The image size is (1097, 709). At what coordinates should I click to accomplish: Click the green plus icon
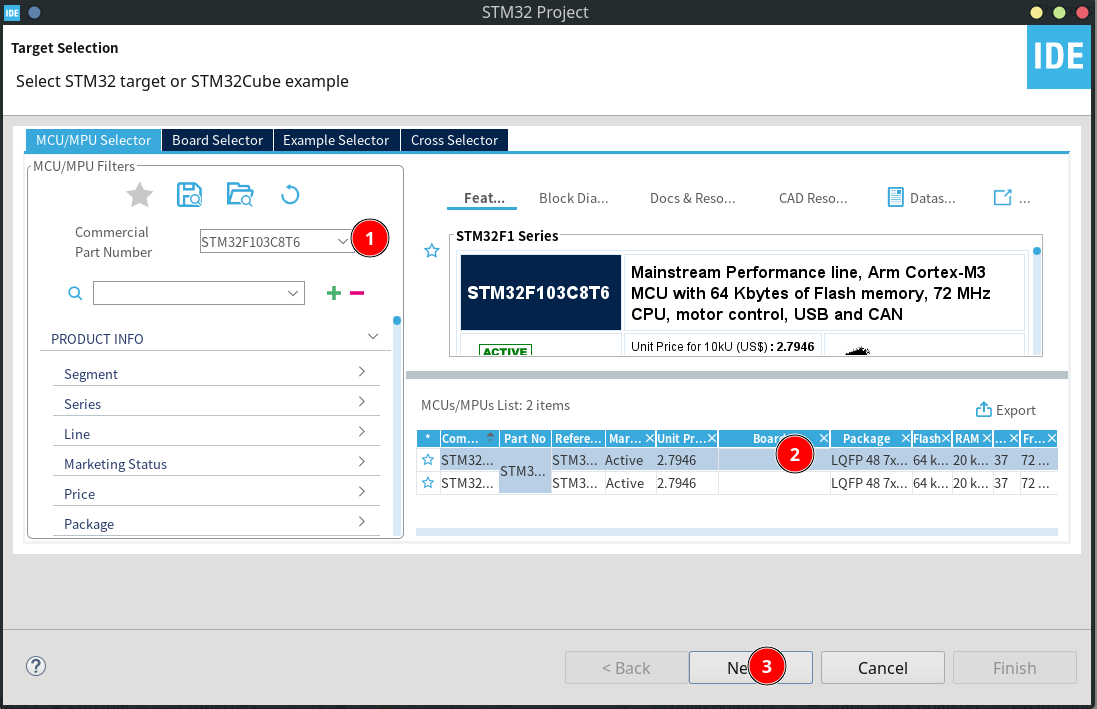tap(334, 293)
